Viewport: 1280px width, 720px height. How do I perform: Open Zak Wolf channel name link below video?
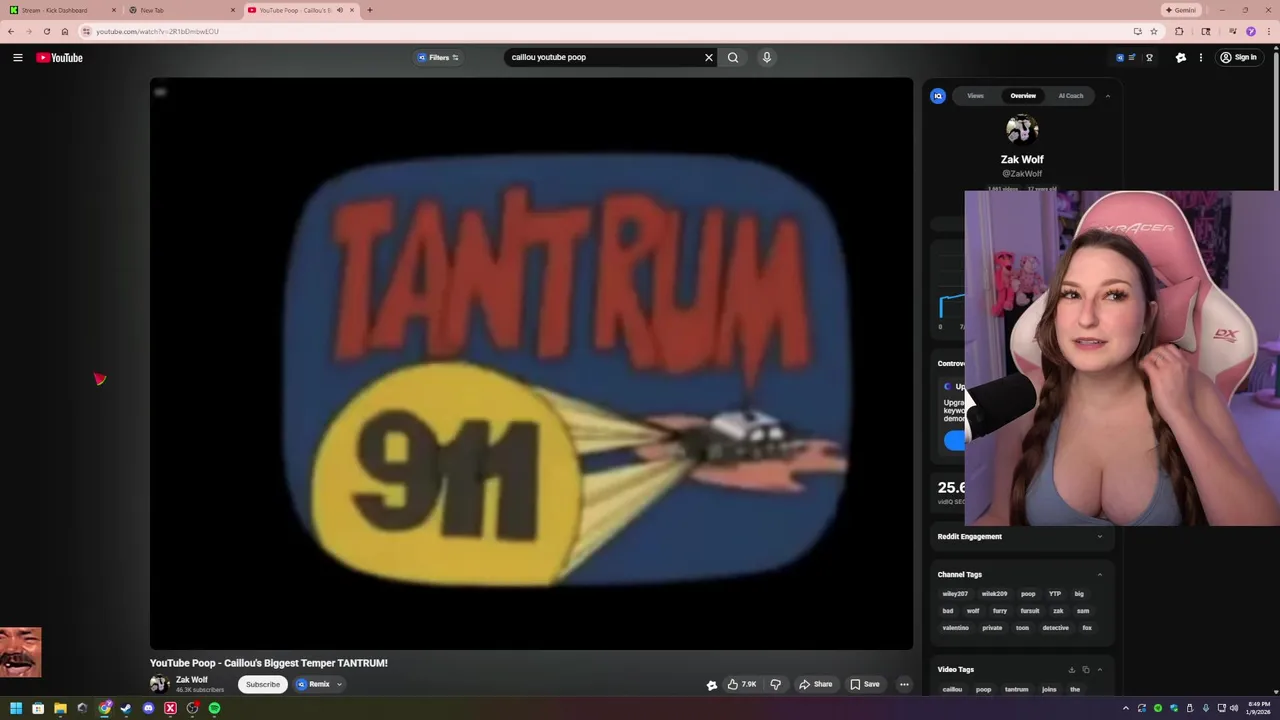(192, 680)
